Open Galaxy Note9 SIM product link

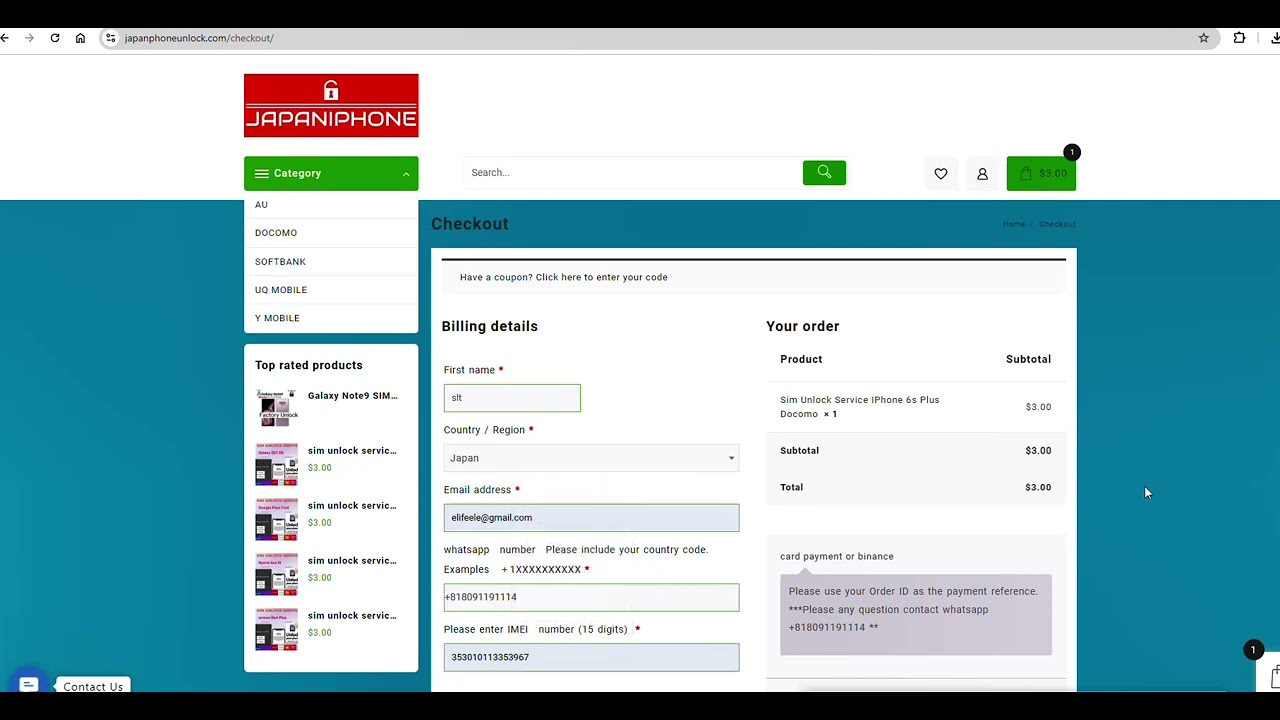[352, 396]
